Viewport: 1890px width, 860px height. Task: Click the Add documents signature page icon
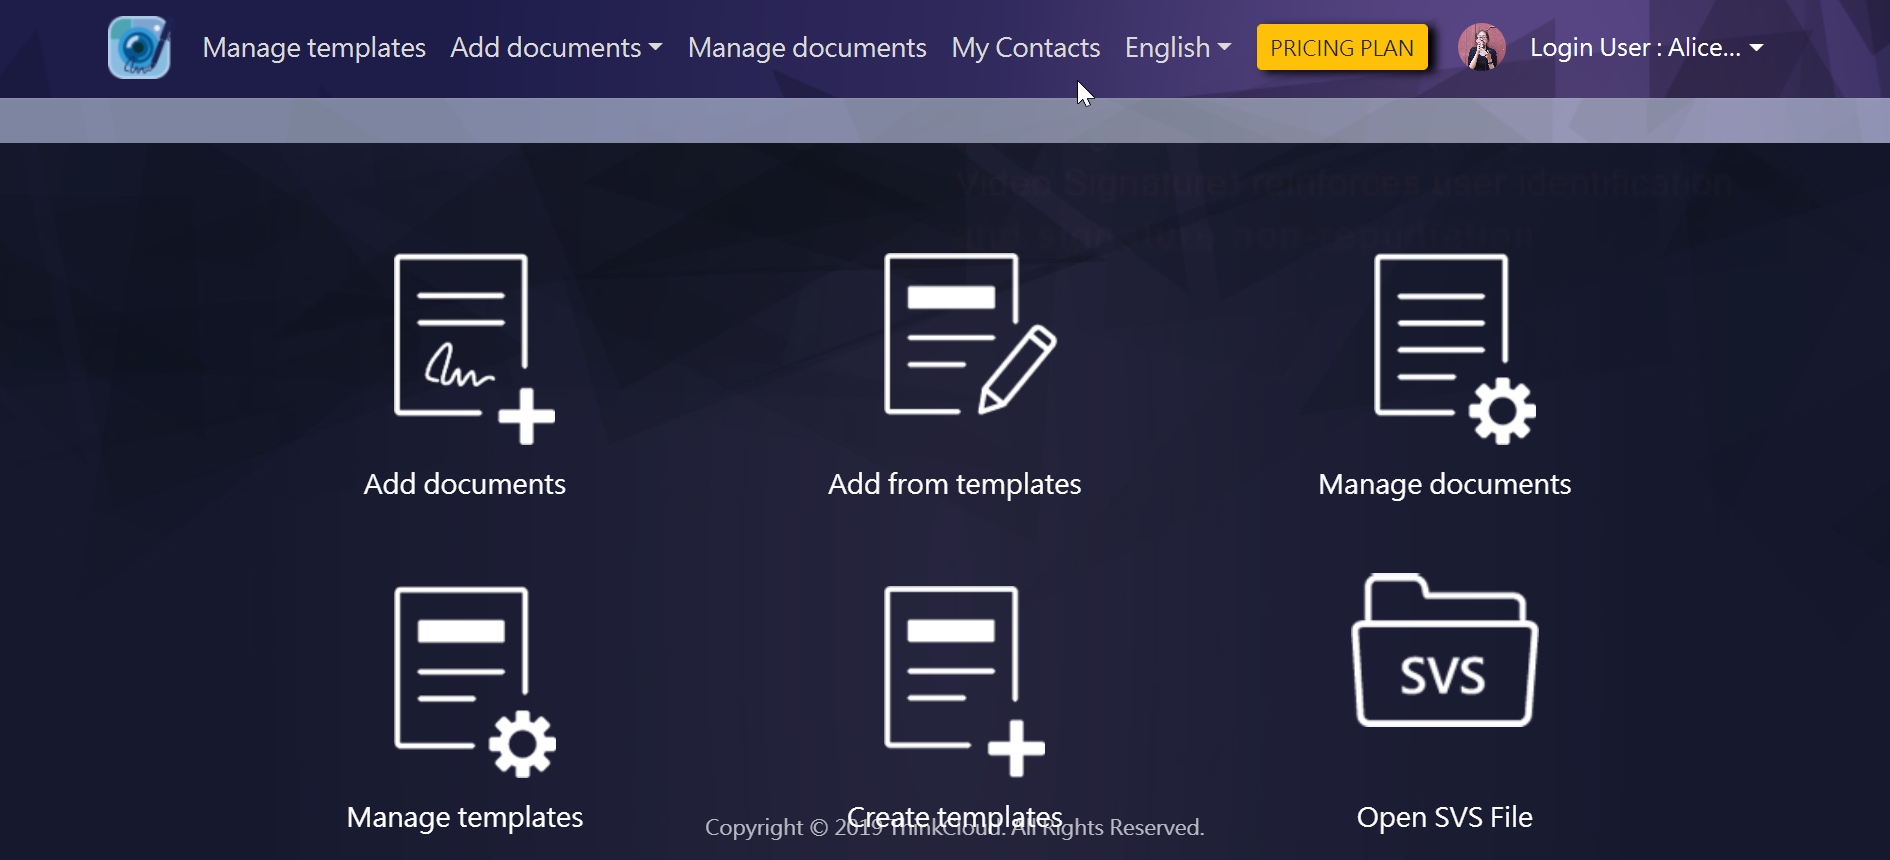474,348
